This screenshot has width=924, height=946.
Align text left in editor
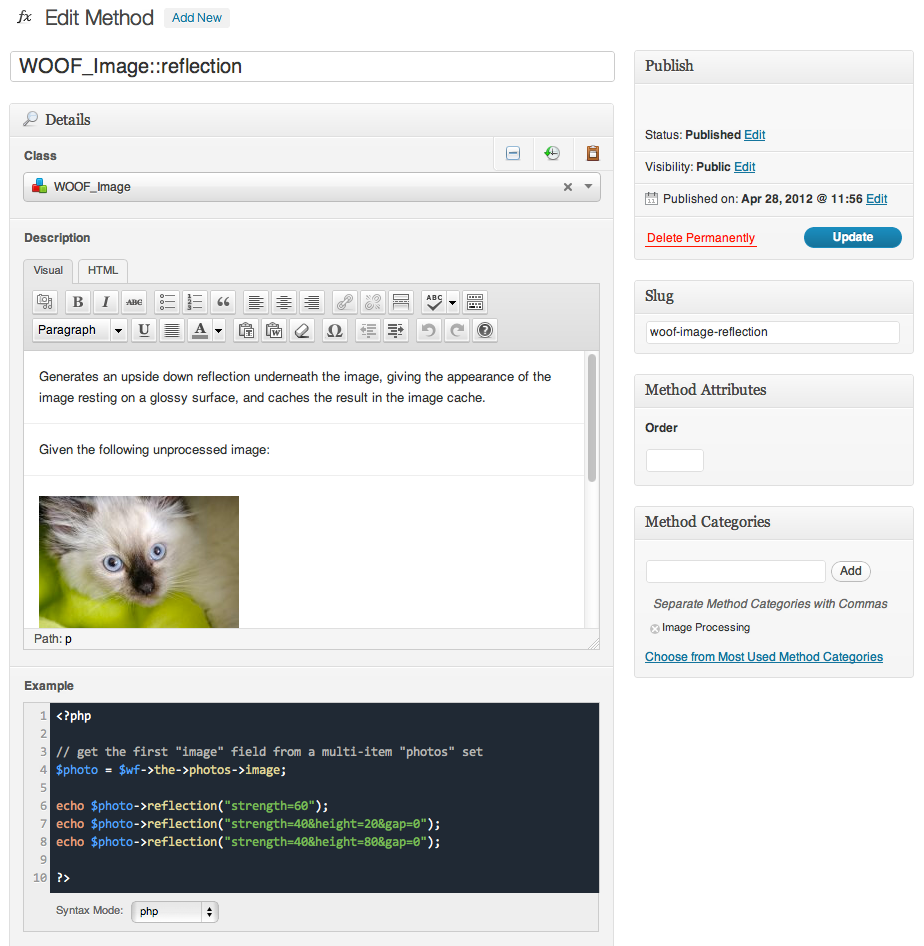pyautogui.click(x=256, y=302)
